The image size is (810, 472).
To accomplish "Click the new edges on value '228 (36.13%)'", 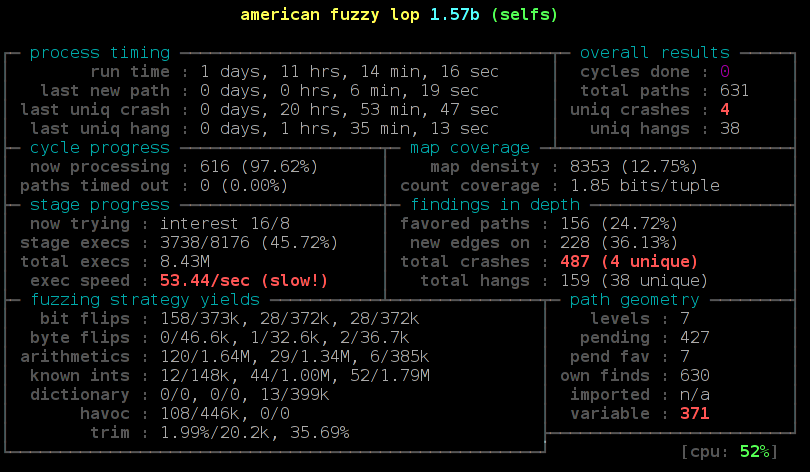I will [x=619, y=243].
